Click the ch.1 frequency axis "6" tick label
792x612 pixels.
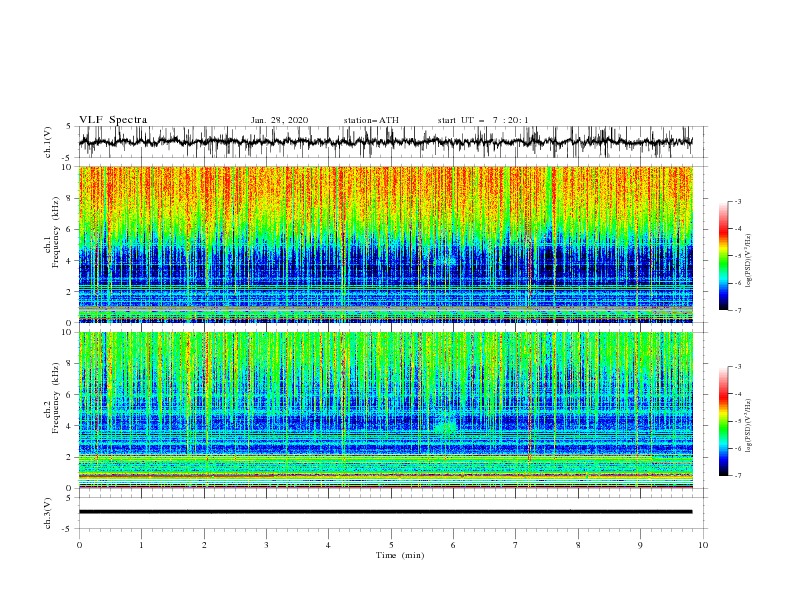click(70, 229)
